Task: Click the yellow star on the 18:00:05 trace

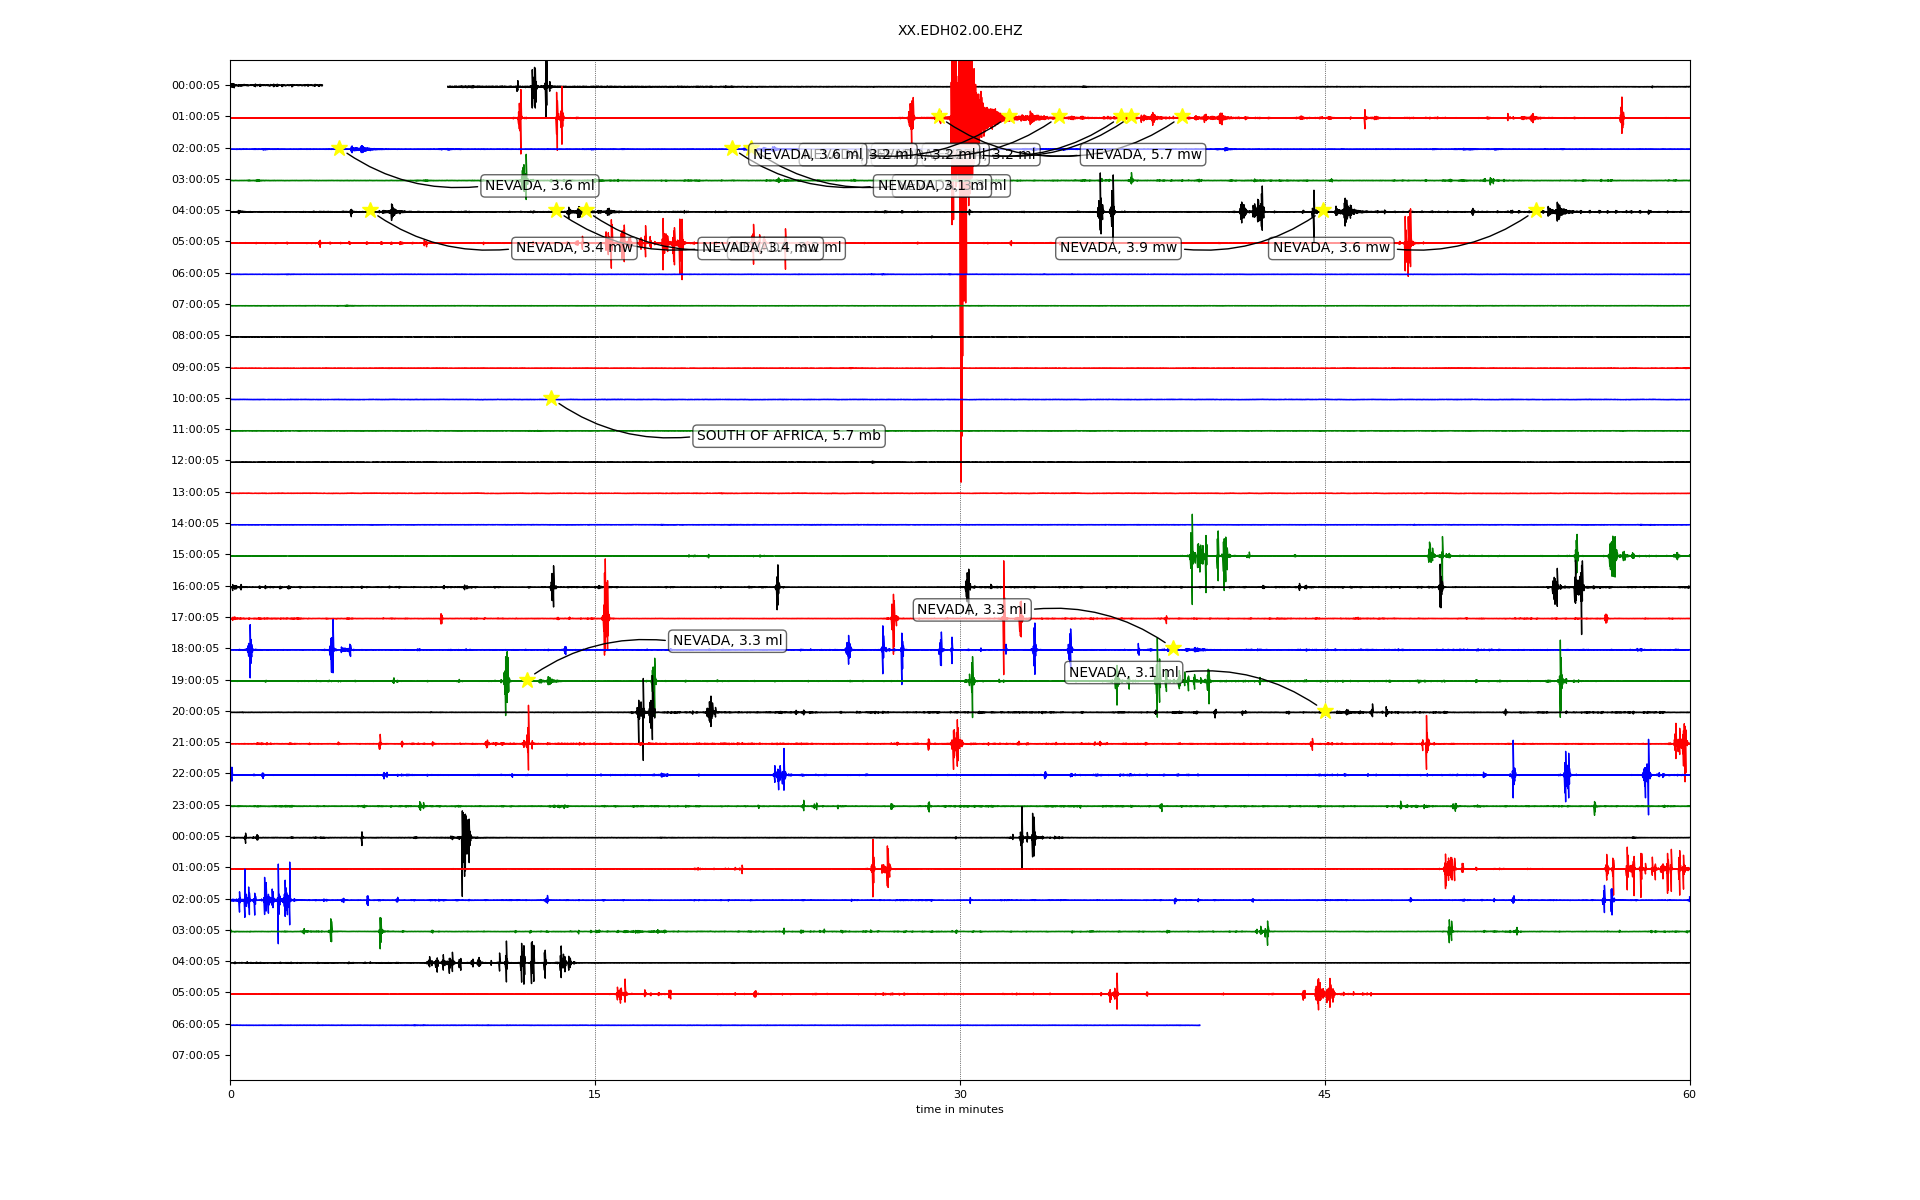Action: [1173, 648]
